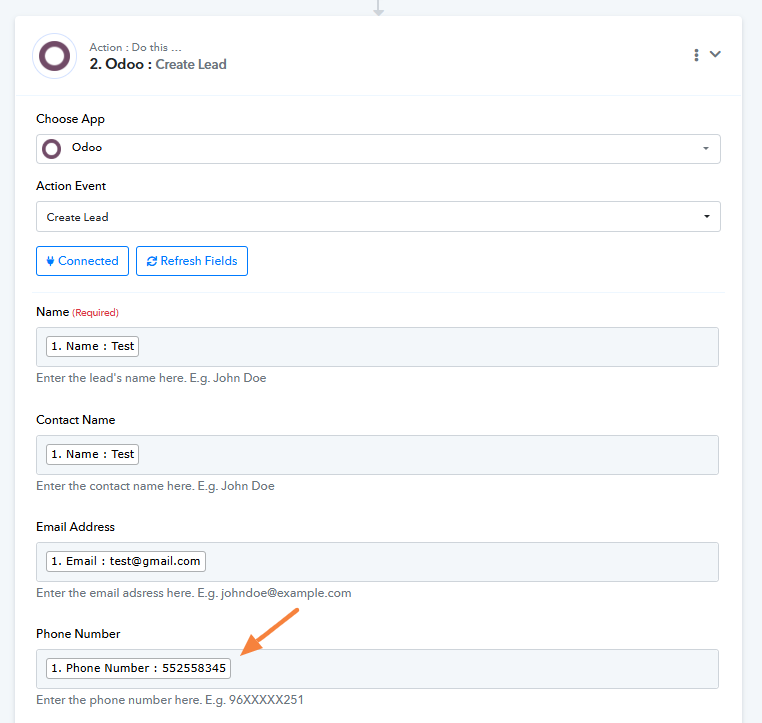Click the caret arrow of Choose App
The width and height of the screenshot is (762, 723).
point(705,149)
